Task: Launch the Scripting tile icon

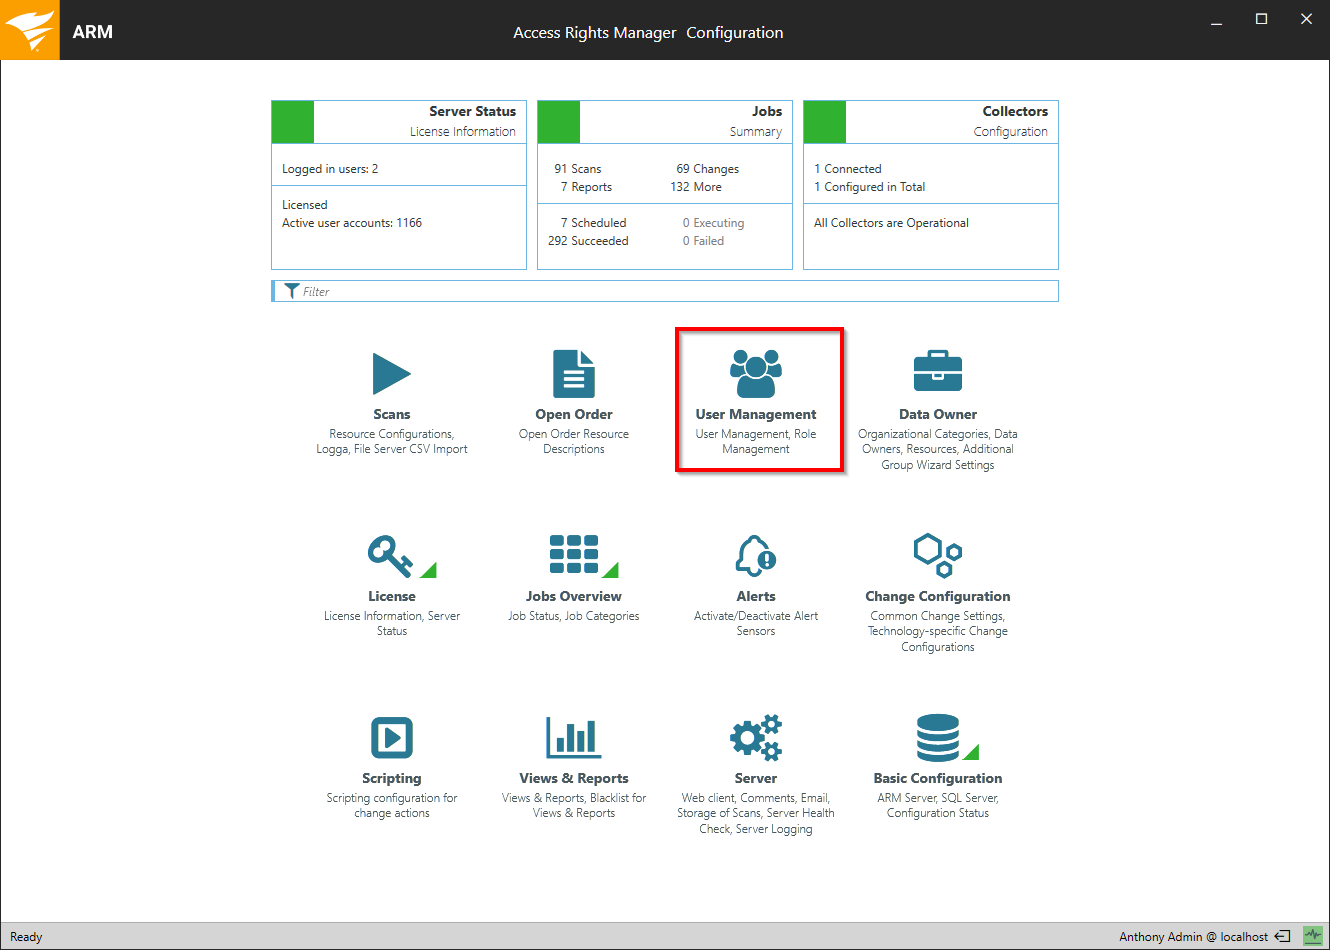Action: click(x=391, y=738)
